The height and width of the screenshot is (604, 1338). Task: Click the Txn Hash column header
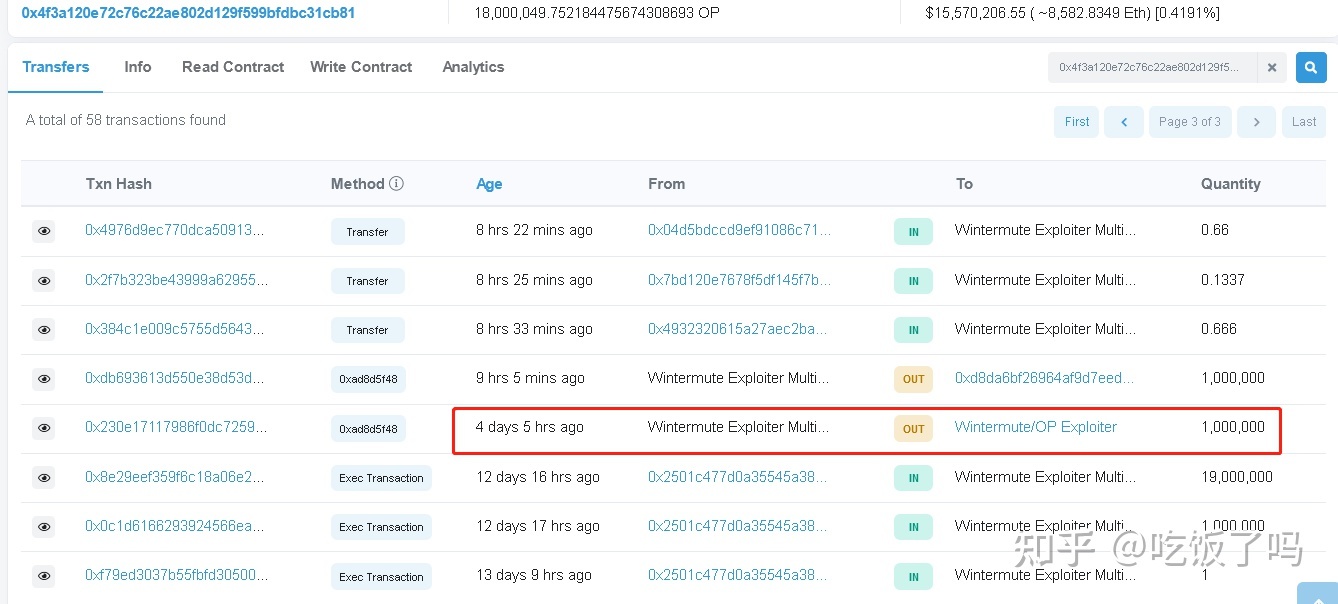pos(119,184)
